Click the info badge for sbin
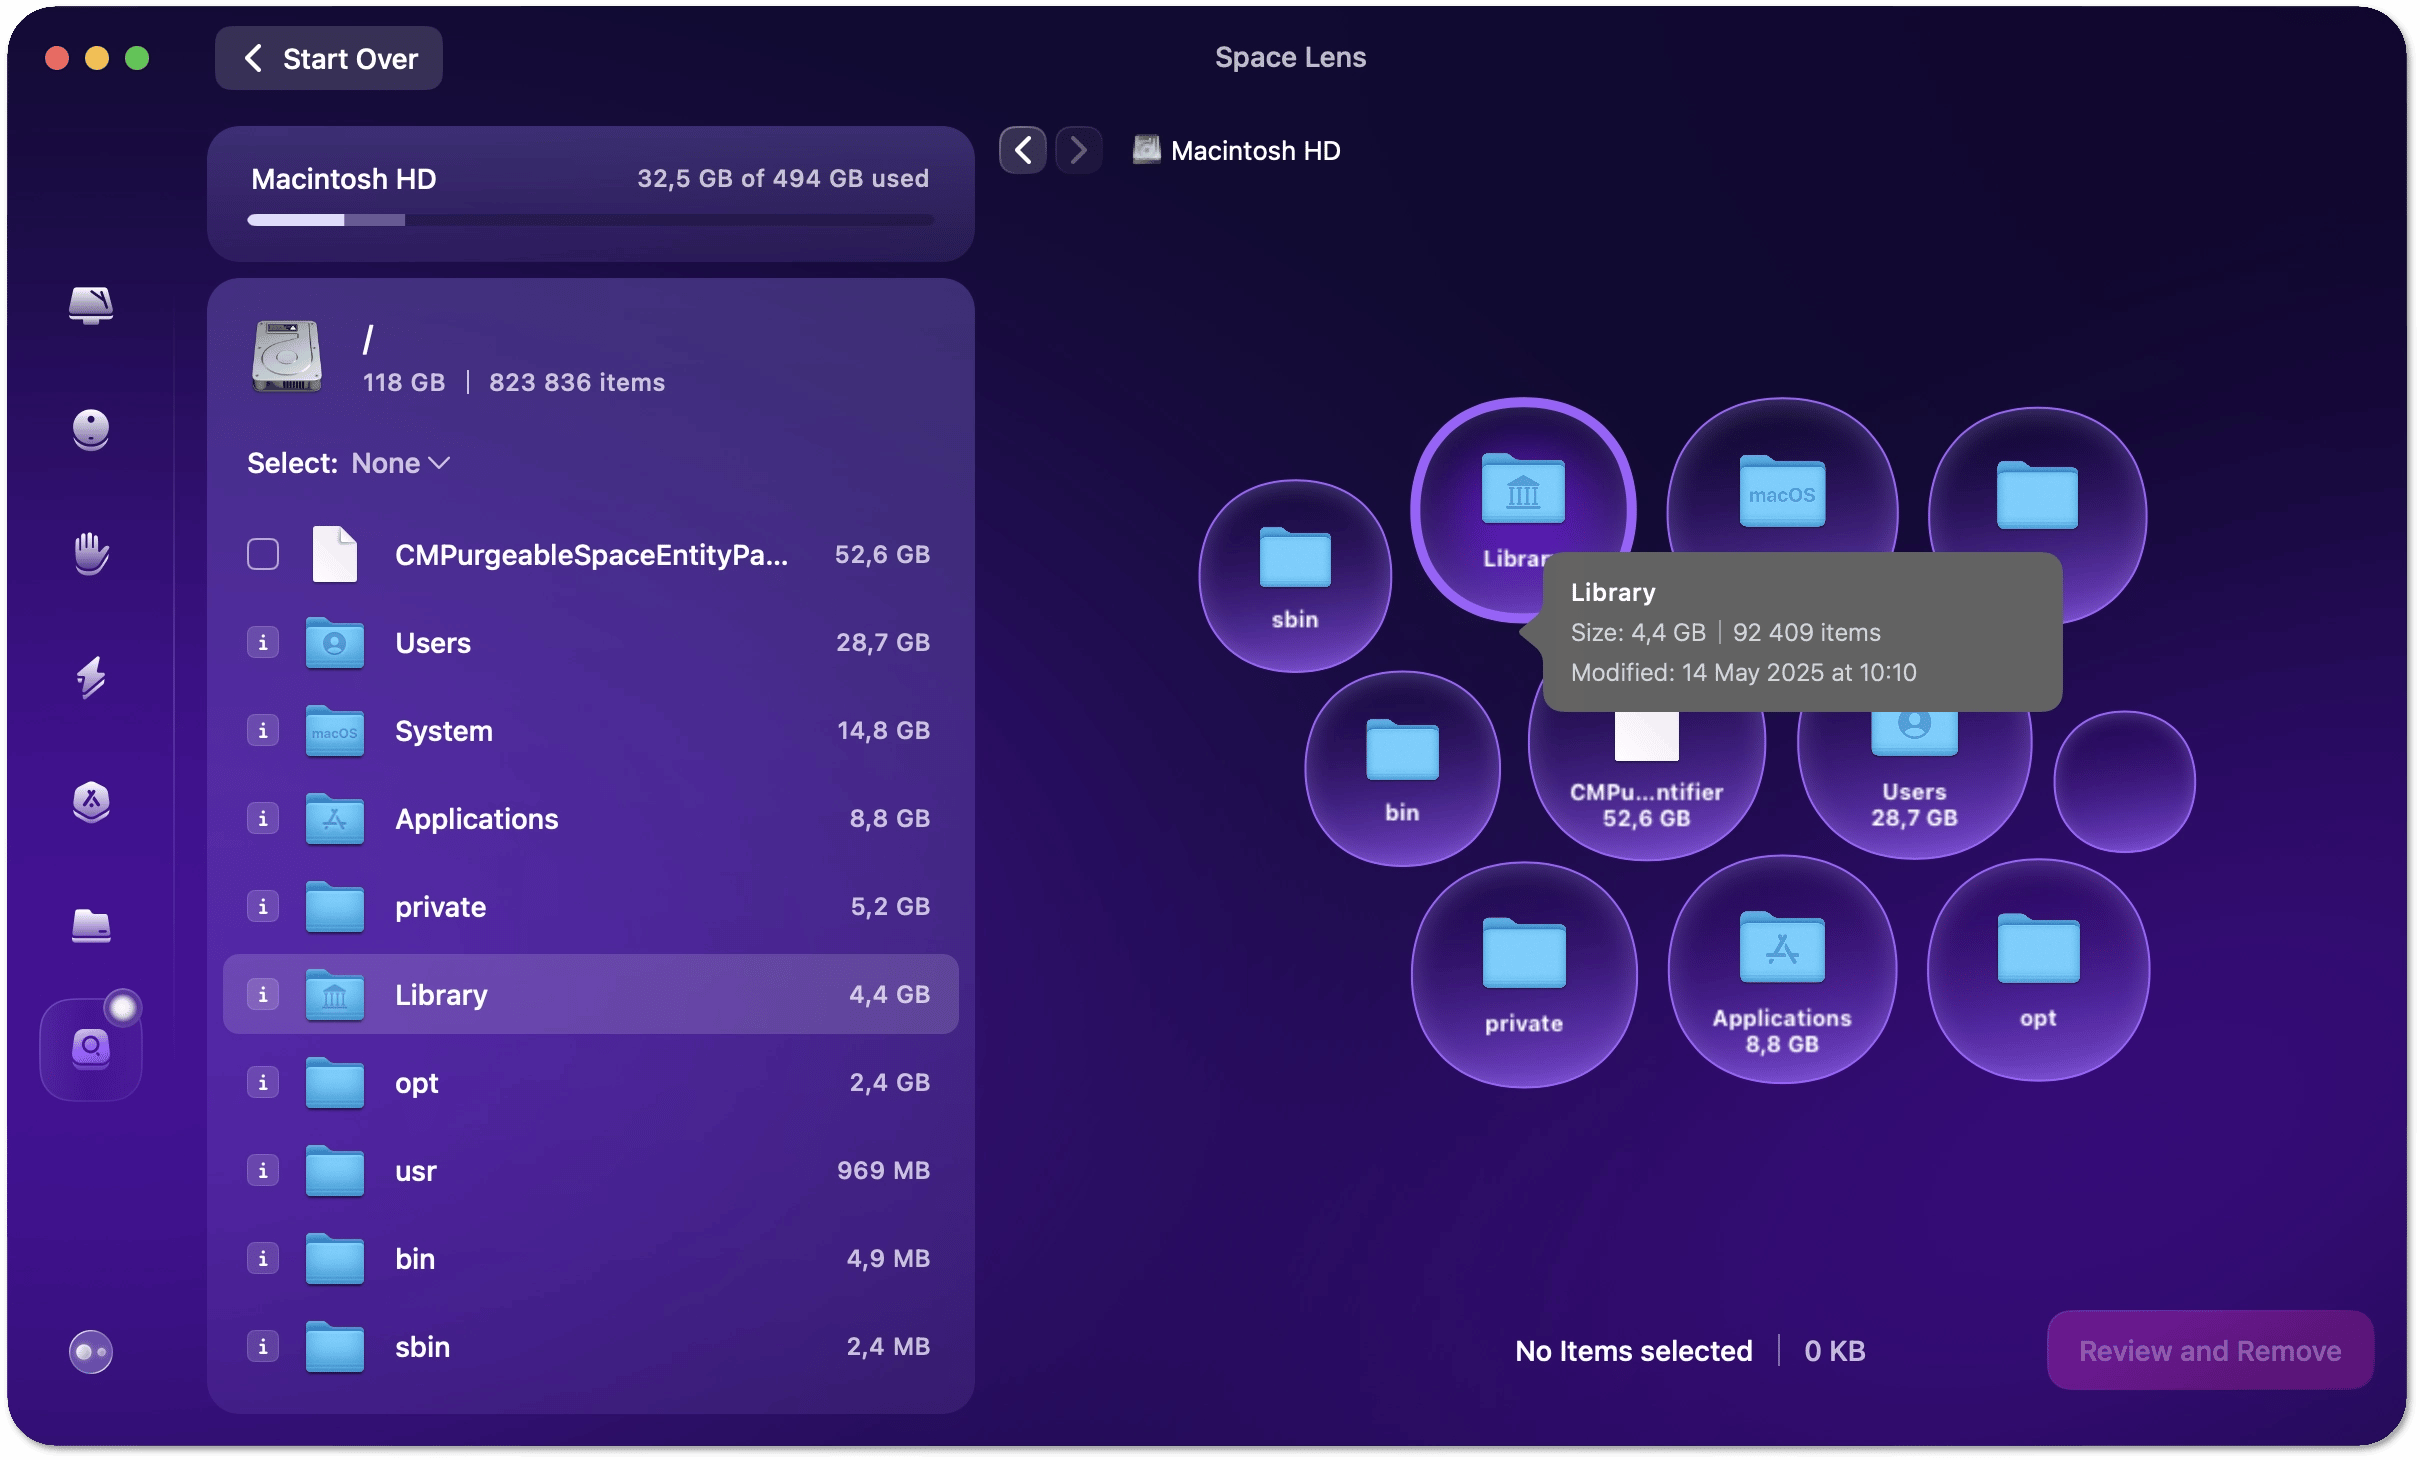The image size is (2420, 1460). pyautogui.click(x=263, y=1346)
